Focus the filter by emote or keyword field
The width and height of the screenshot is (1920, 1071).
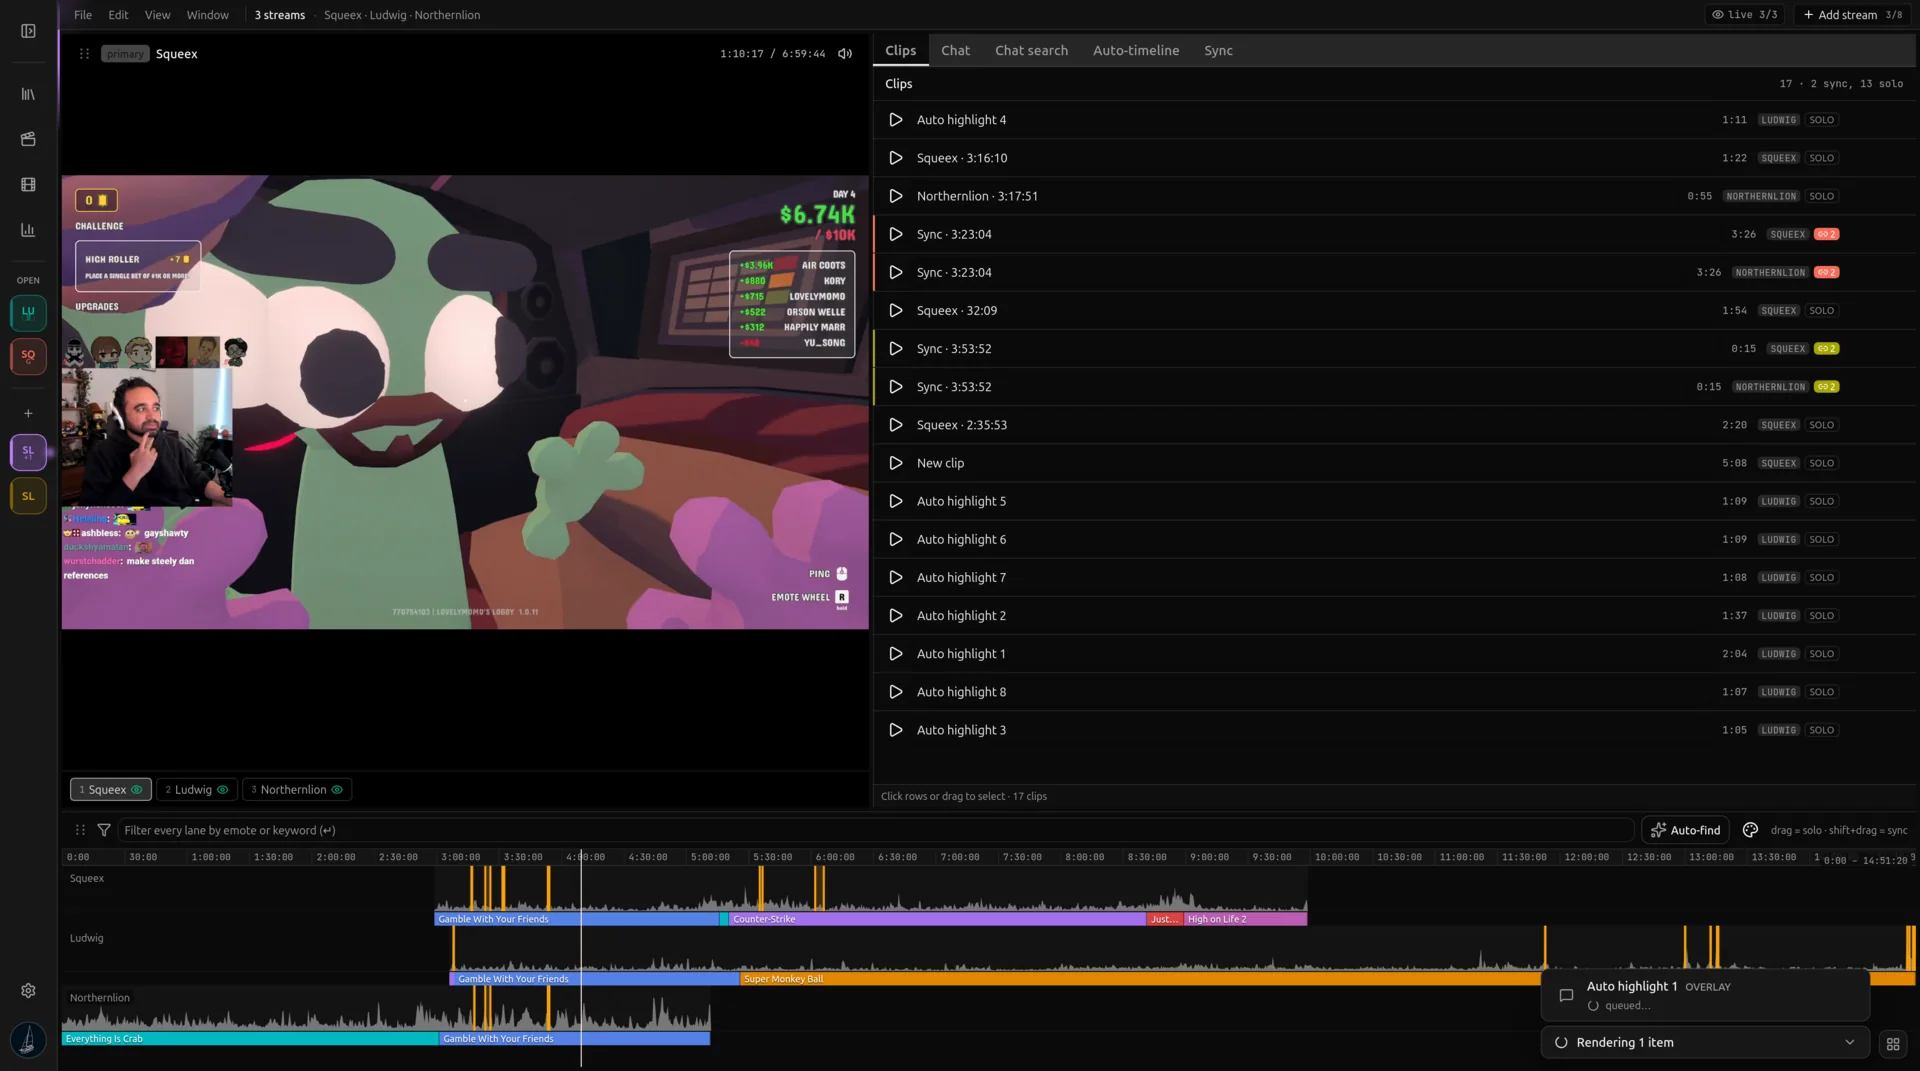click(875, 830)
